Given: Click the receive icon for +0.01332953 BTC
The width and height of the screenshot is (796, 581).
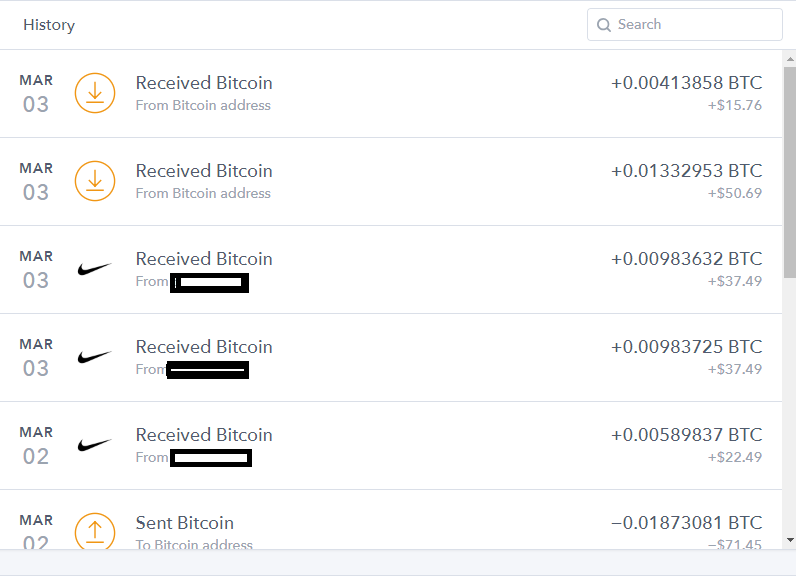Looking at the screenshot, I should pos(95,181).
